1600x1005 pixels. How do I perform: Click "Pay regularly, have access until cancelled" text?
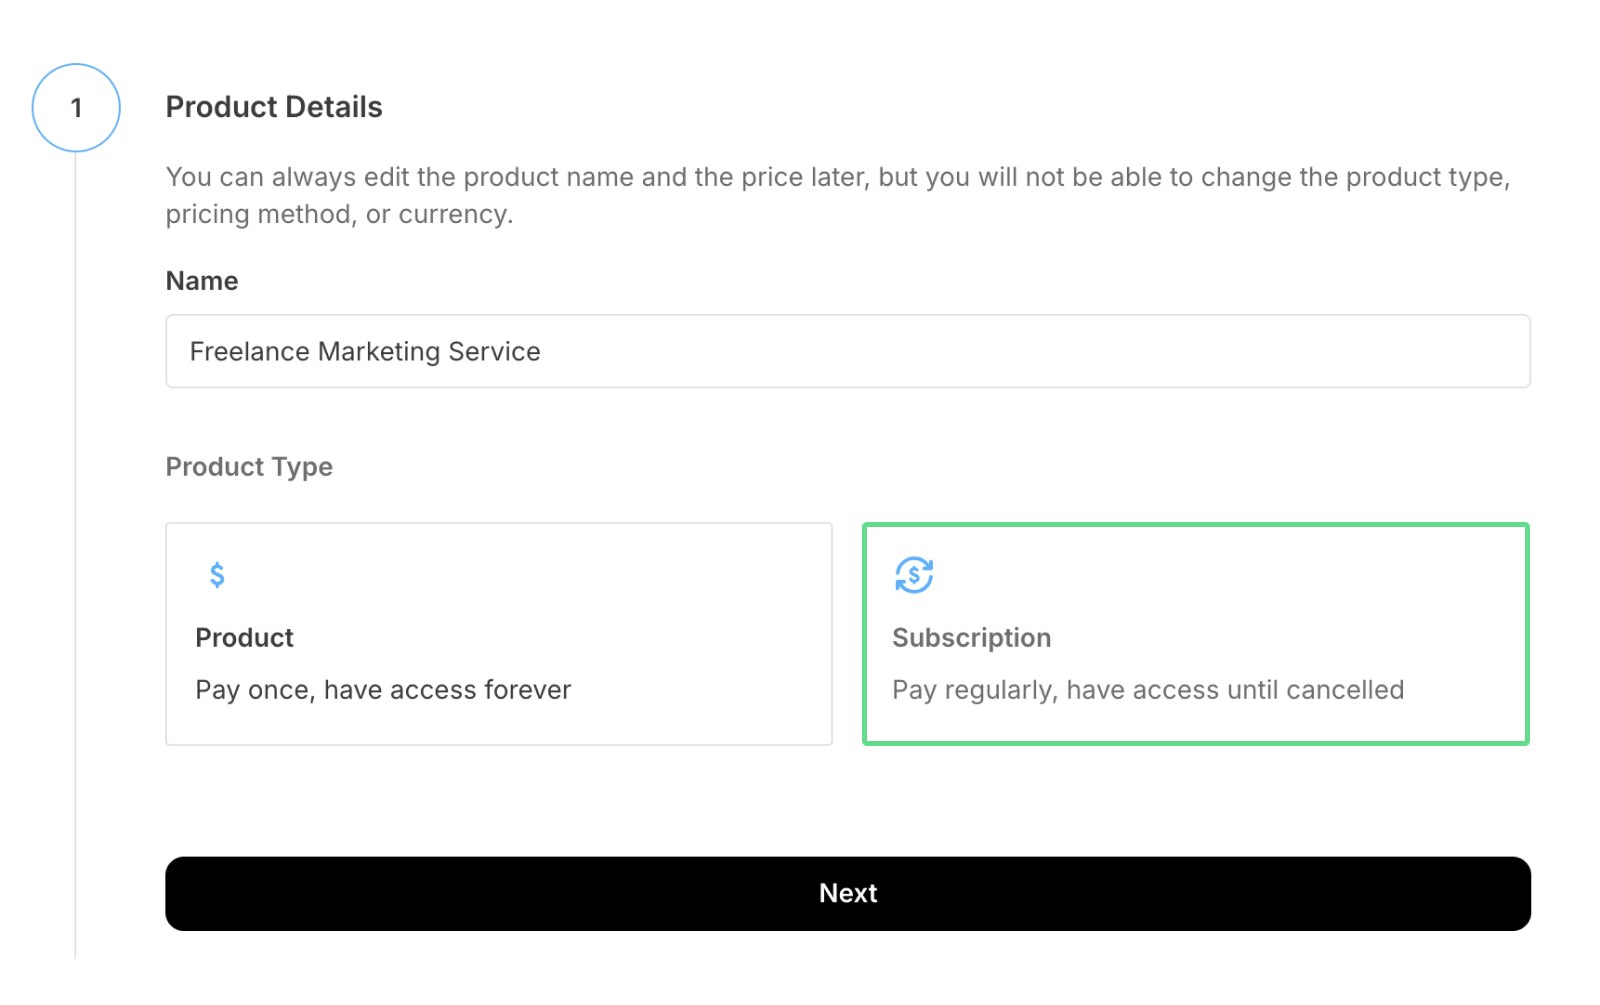click(x=1147, y=690)
